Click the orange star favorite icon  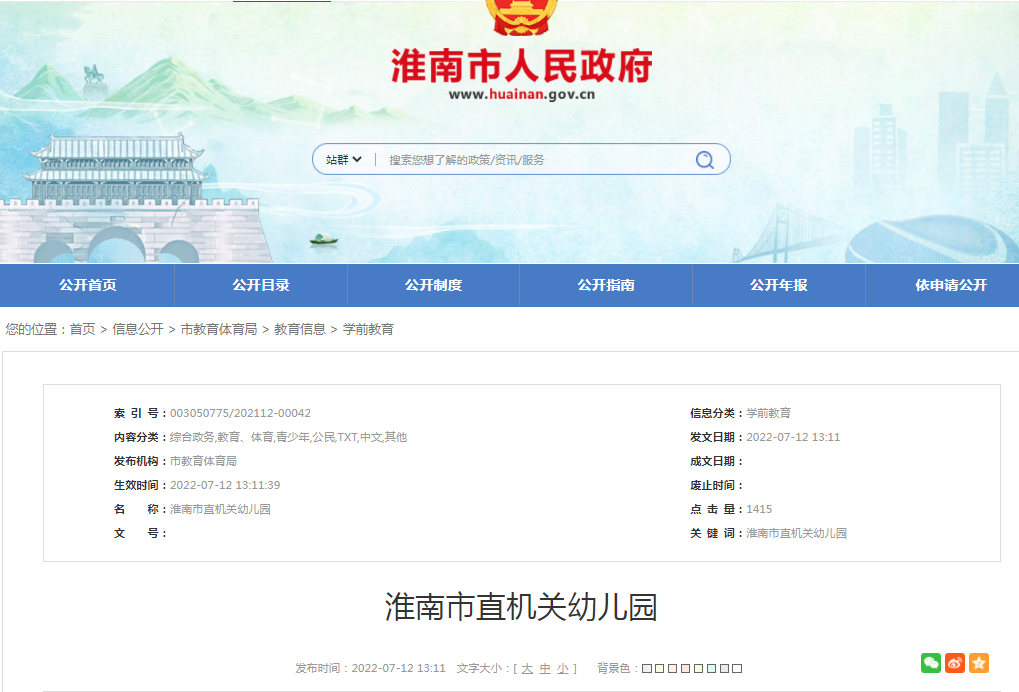click(979, 663)
